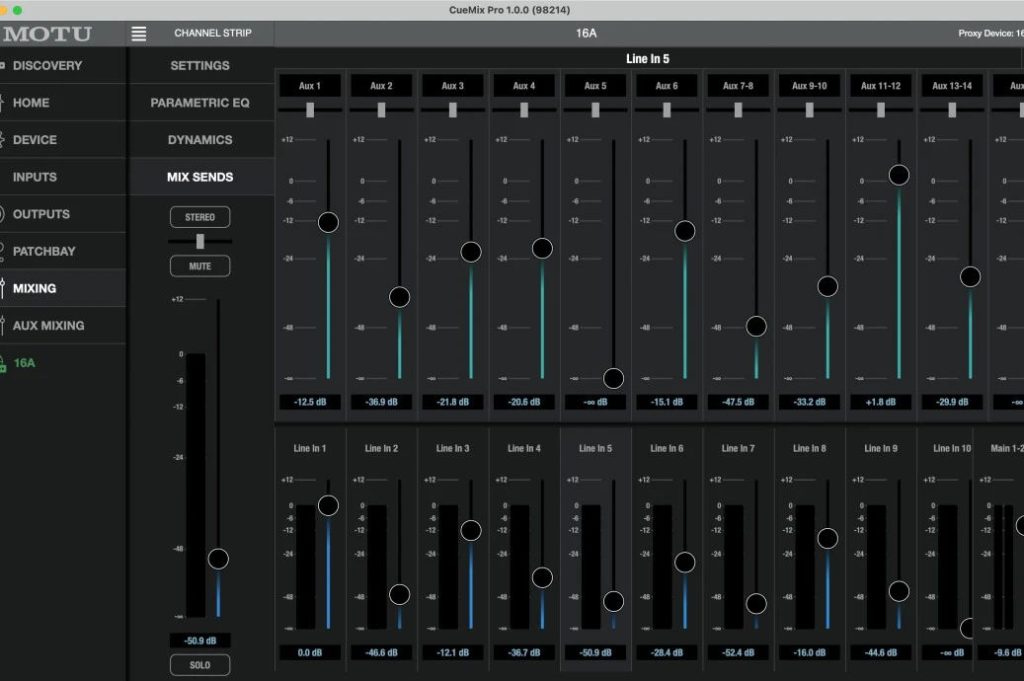Click the hamburger menu icon beside Channel Strip
This screenshot has width=1024, height=681.
point(139,33)
